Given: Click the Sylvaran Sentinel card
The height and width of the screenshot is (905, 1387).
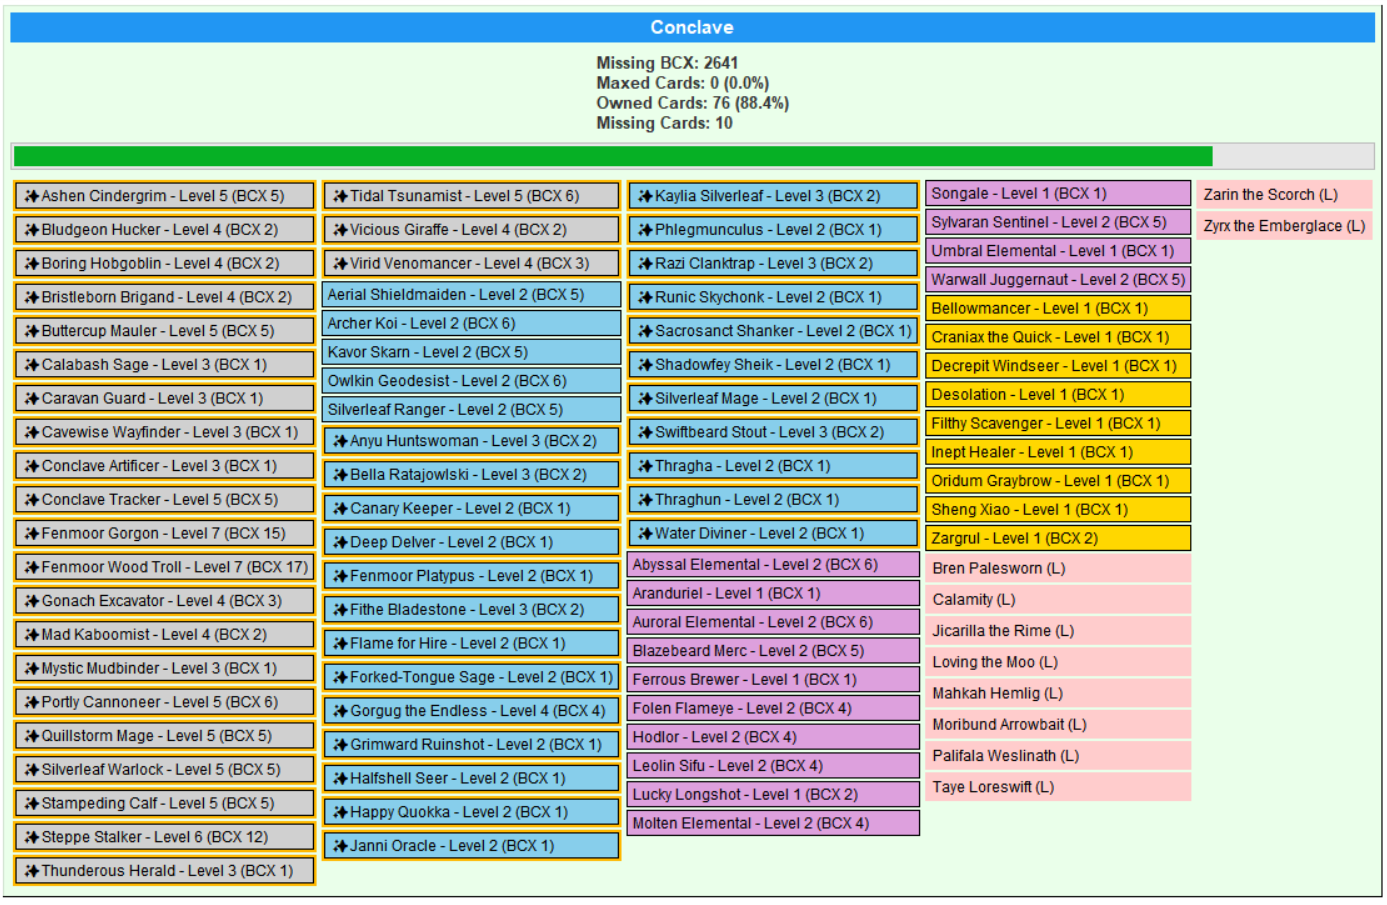Looking at the screenshot, I should coord(1059,223).
